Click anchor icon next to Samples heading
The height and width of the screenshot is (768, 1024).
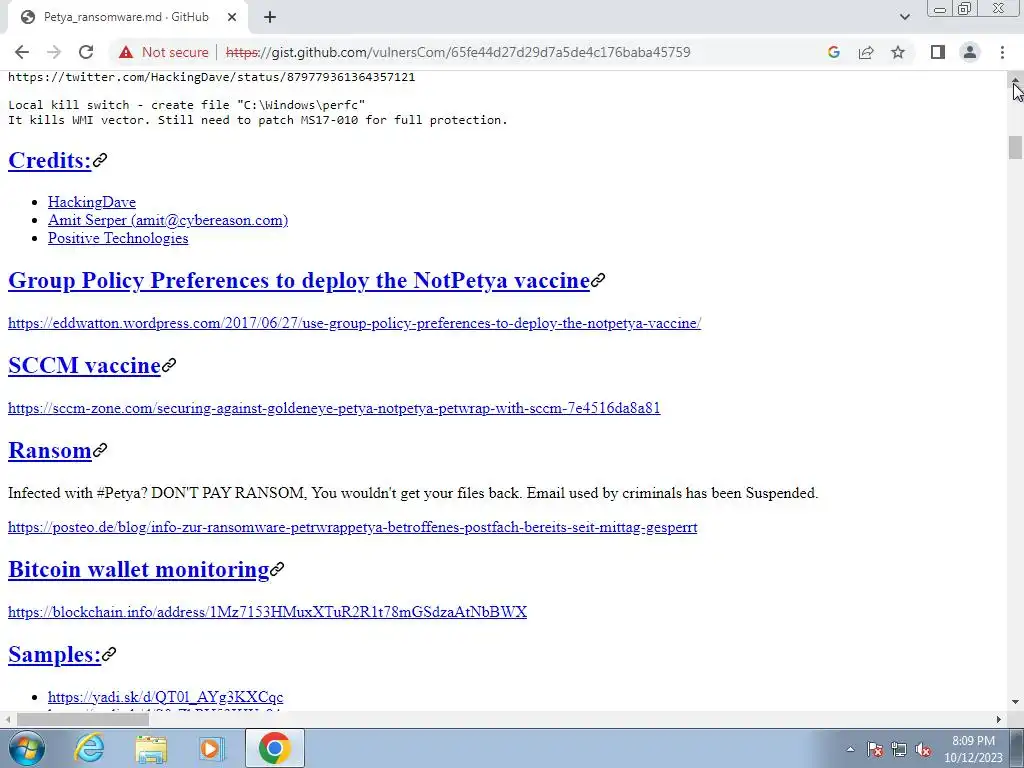click(108, 654)
